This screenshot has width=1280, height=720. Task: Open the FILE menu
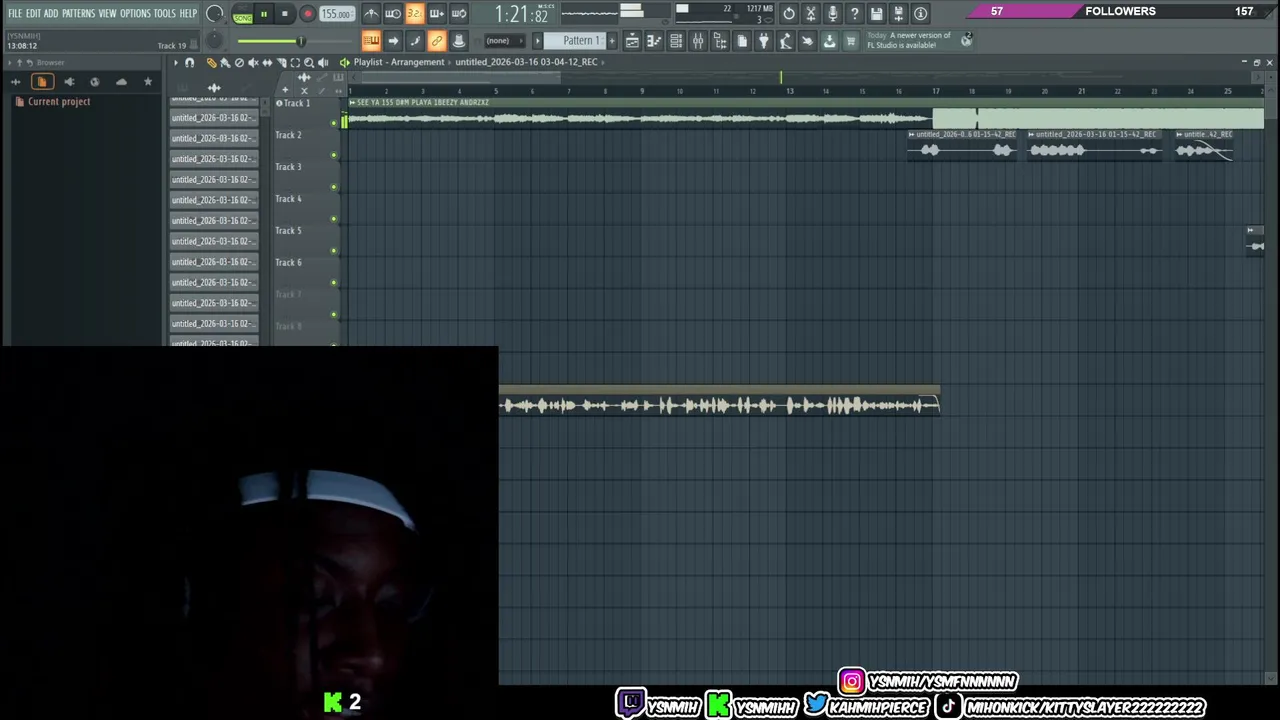15,13
